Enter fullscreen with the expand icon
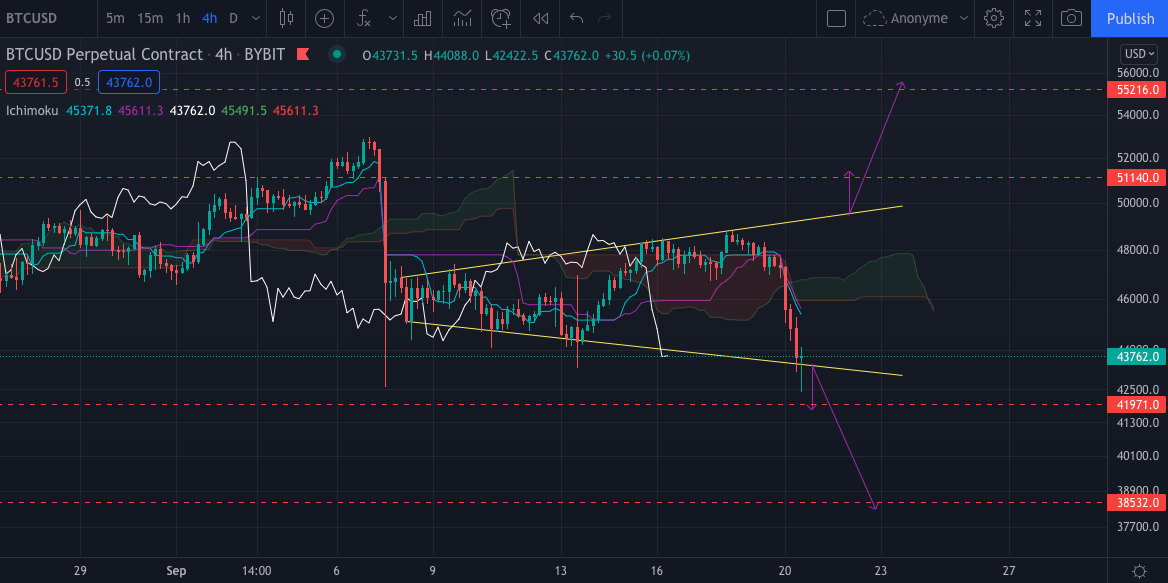The width and height of the screenshot is (1168, 583). point(1032,18)
